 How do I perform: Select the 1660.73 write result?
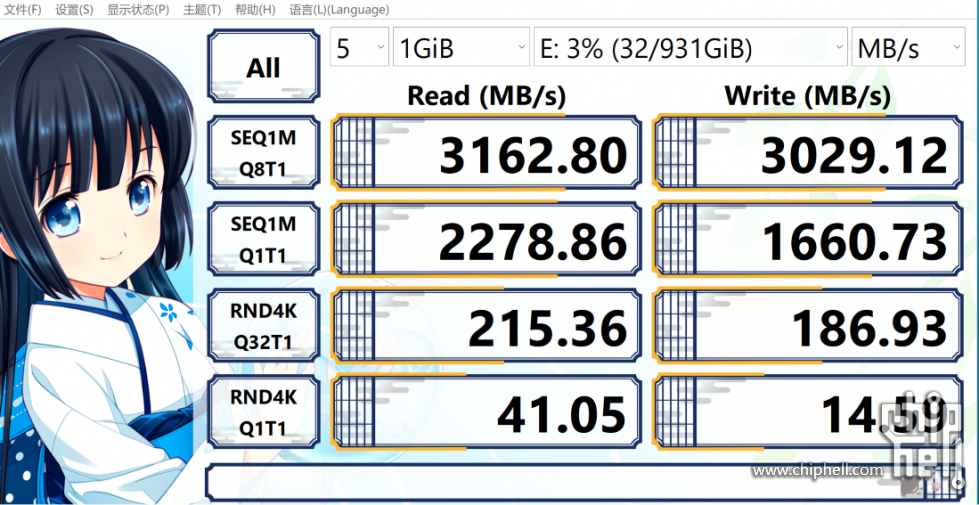click(808, 239)
